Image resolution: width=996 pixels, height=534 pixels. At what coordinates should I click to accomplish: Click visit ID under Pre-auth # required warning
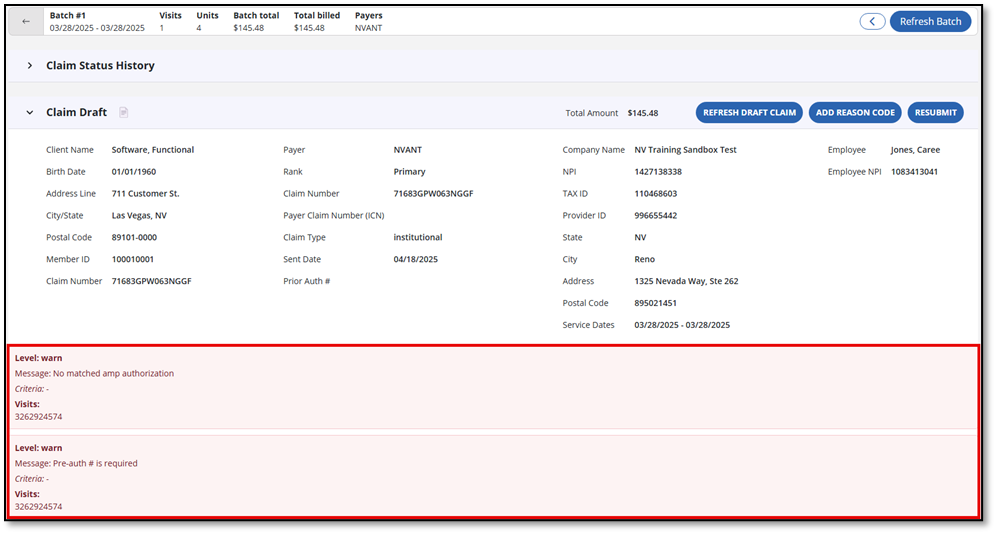point(38,507)
